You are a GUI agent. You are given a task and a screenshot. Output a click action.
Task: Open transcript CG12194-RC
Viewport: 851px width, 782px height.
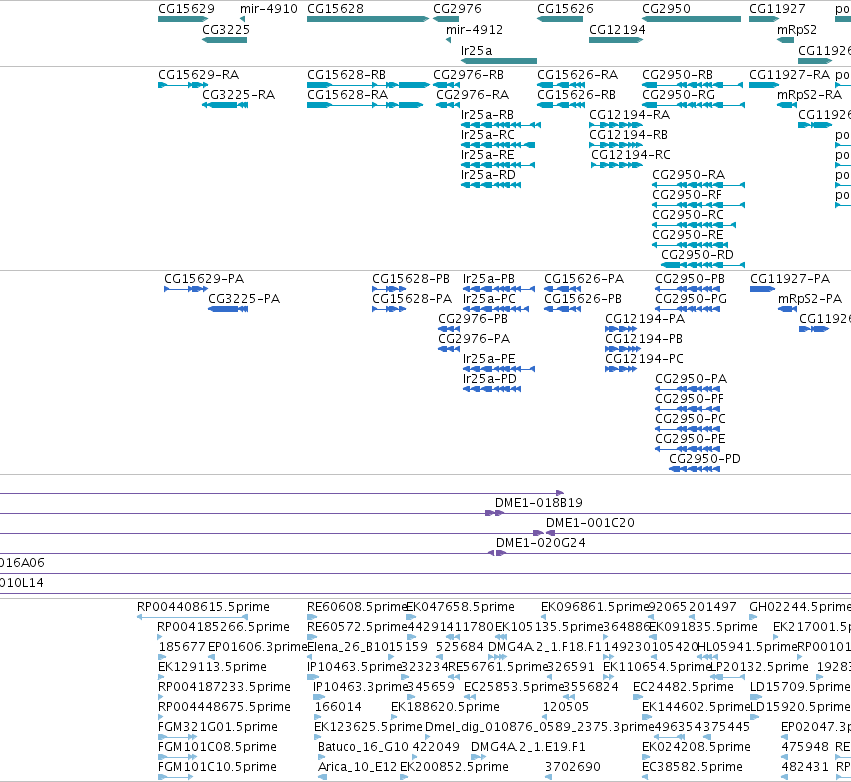[631, 155]
